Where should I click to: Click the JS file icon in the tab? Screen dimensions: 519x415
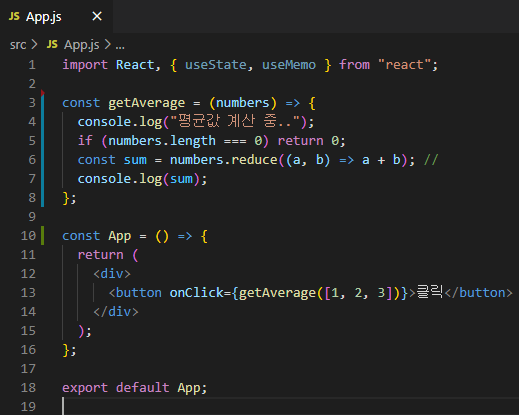click(x=14, y=16)
